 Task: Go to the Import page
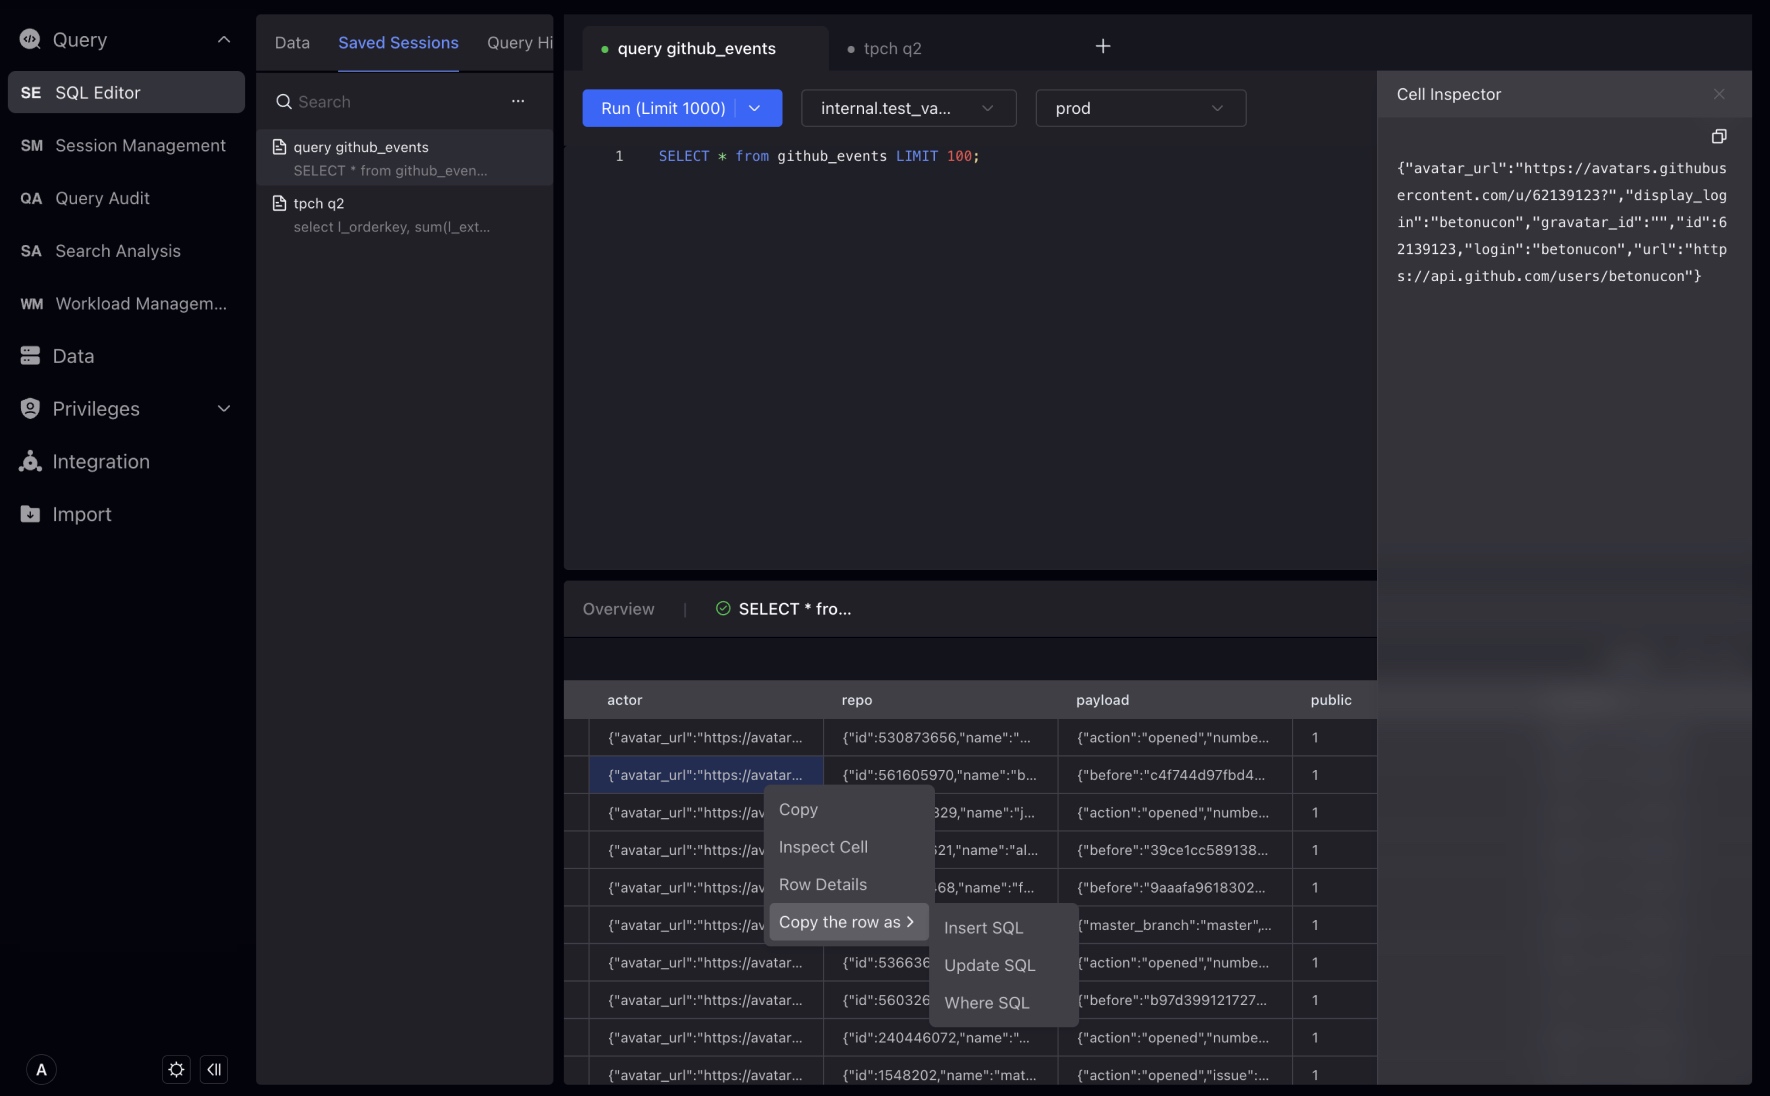81,515
